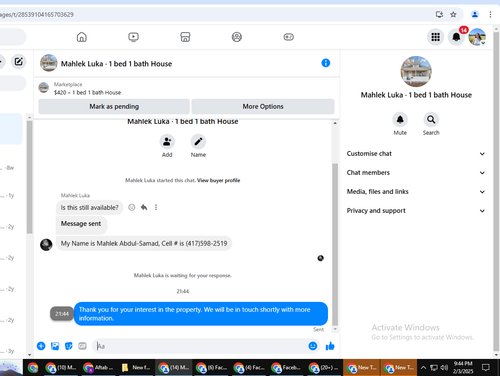Viewport: 500px width, 376px height.
Task: Click sender avatar beside Mahlek's message
Action: 46,245
